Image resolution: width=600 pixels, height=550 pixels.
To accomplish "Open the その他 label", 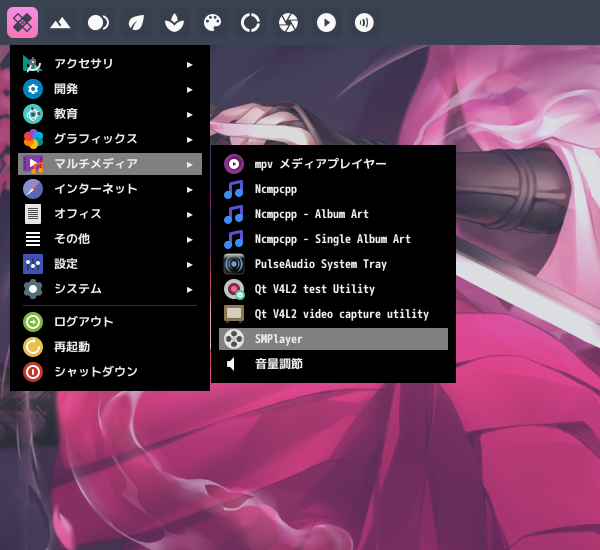I will click(72, 239).
